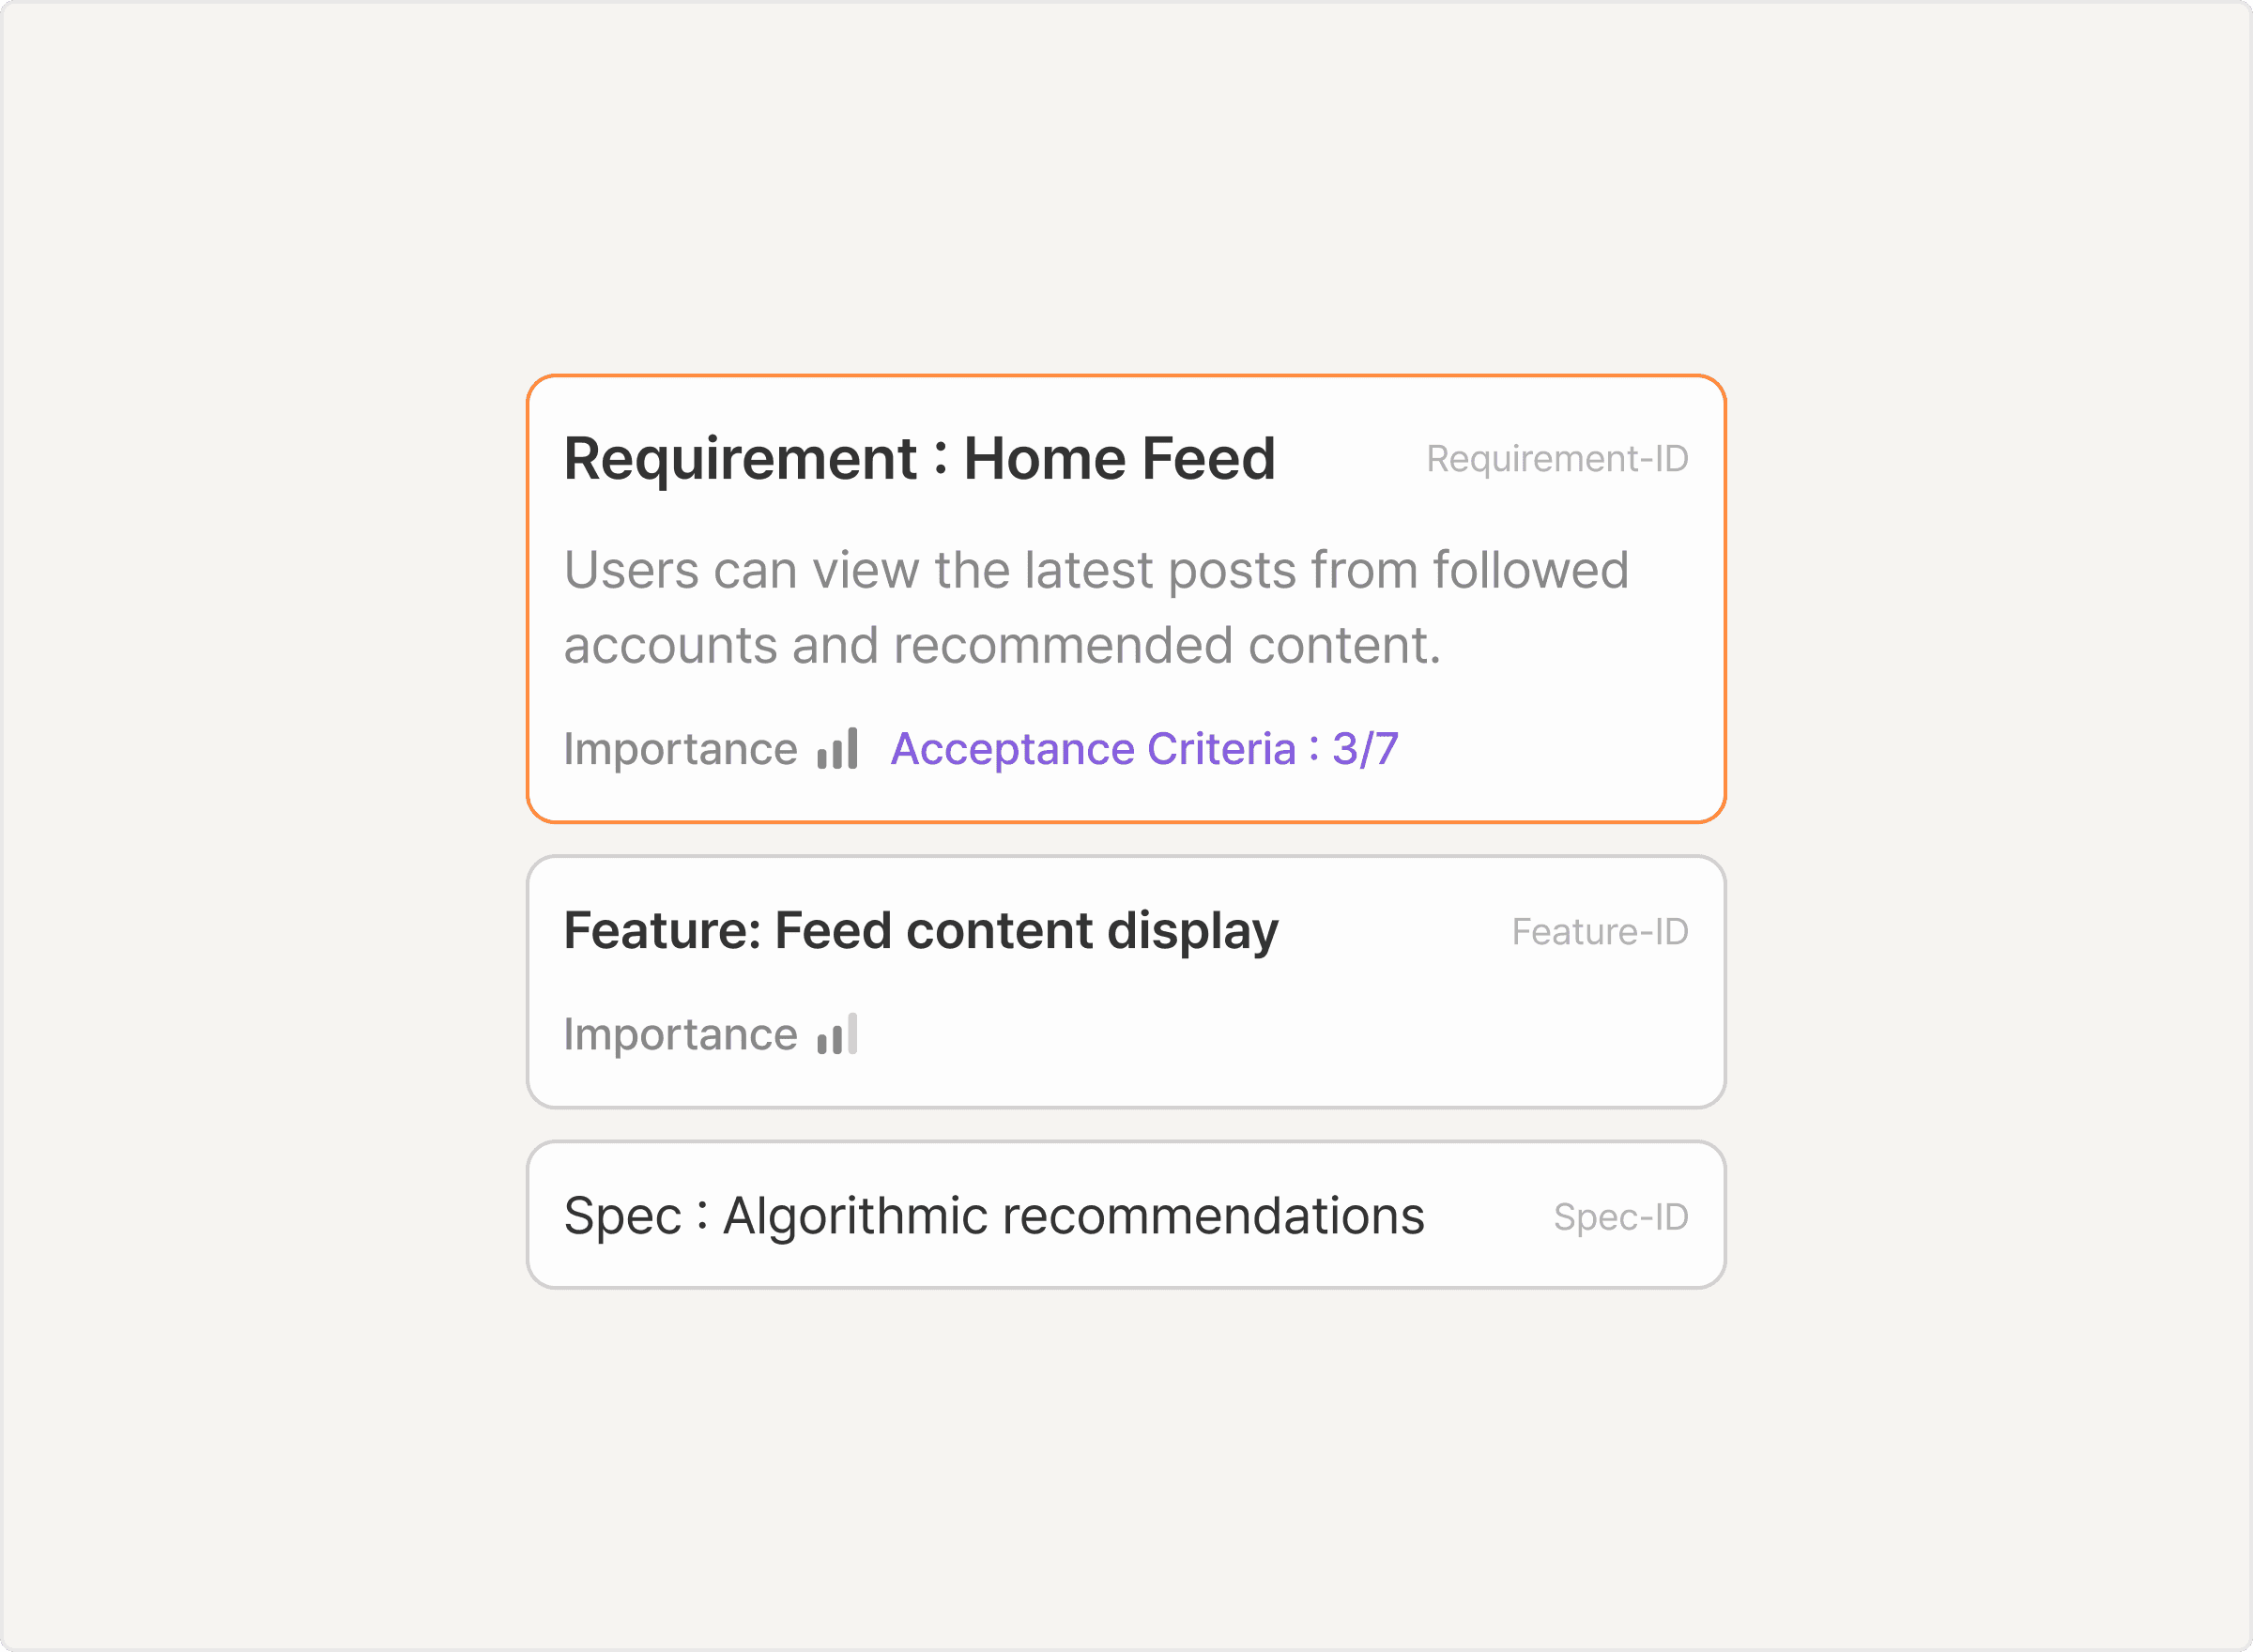Image resolution: width=2253 pixels, height=1652 pixels.
Task: Click importance bars icon in Home Feed card
Action: point(837,749)
